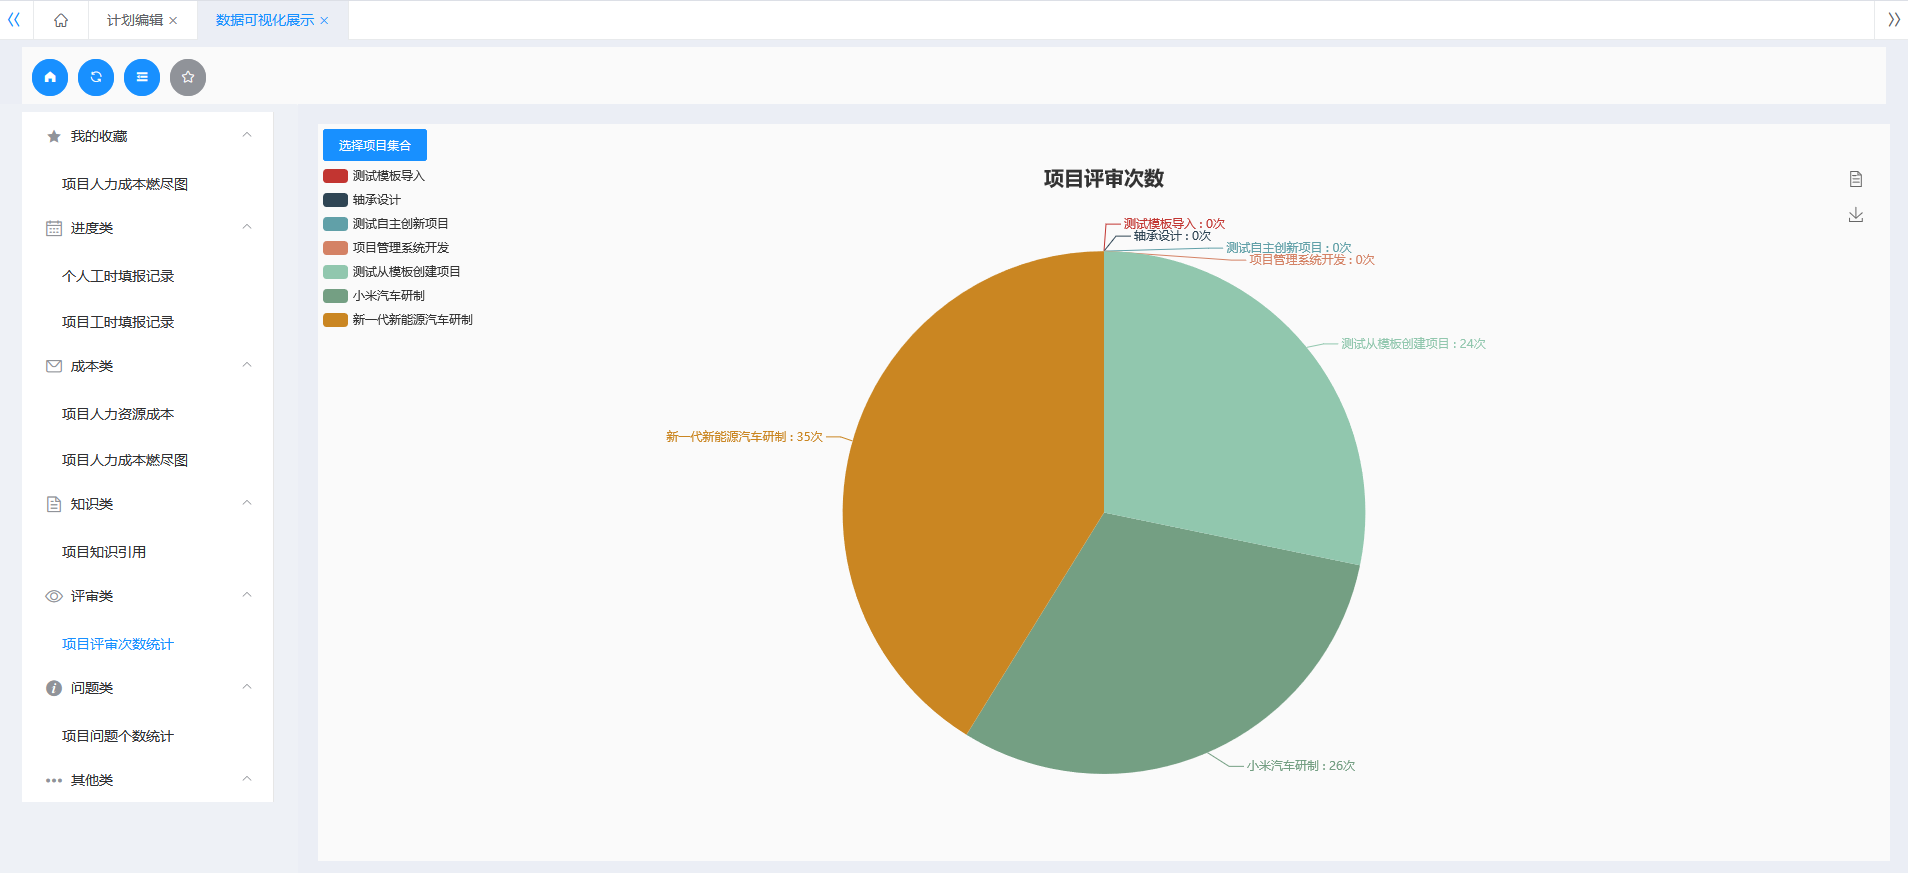The width and height of the screenshot is (1908, 873).
Task: Click pie label 新一代新能源汽车研制 : 35次
Action: (x=745, y=437)
